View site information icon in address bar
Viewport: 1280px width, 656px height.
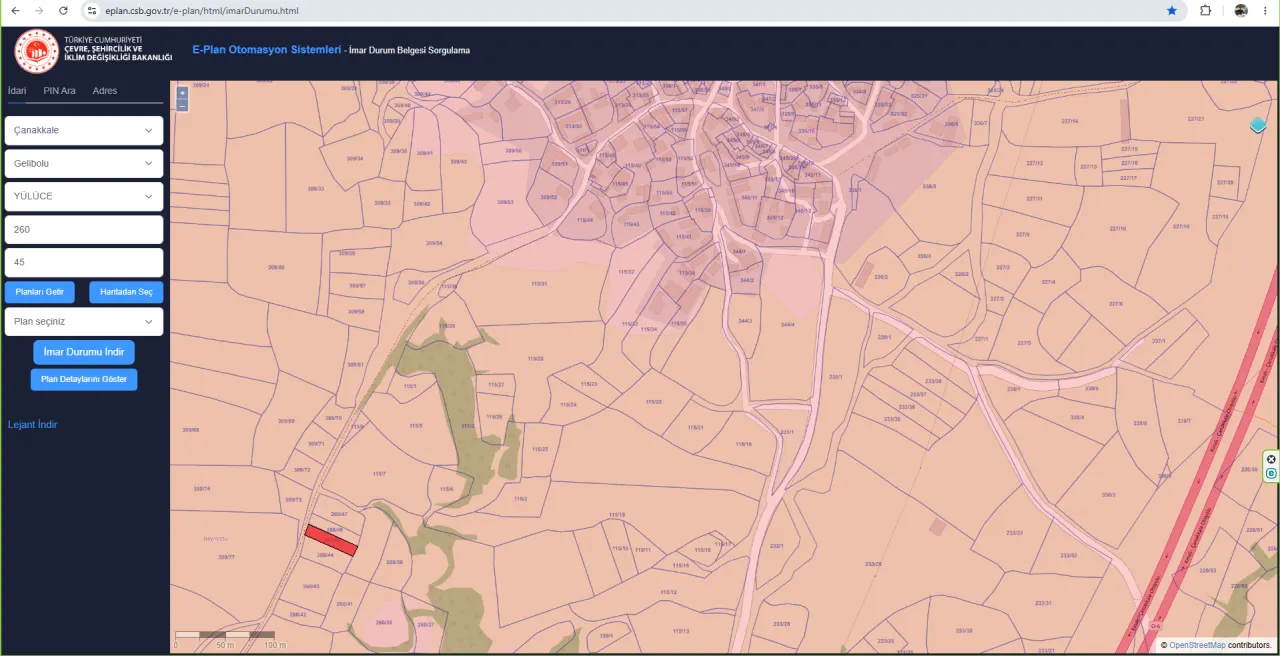coord(91,11)
